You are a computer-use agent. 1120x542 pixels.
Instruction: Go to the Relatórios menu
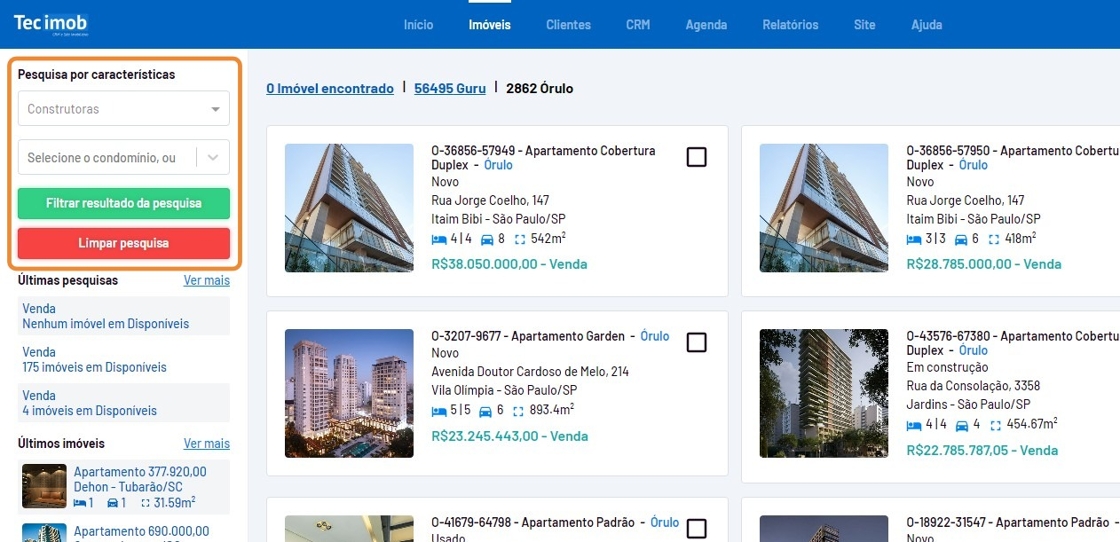790,25
